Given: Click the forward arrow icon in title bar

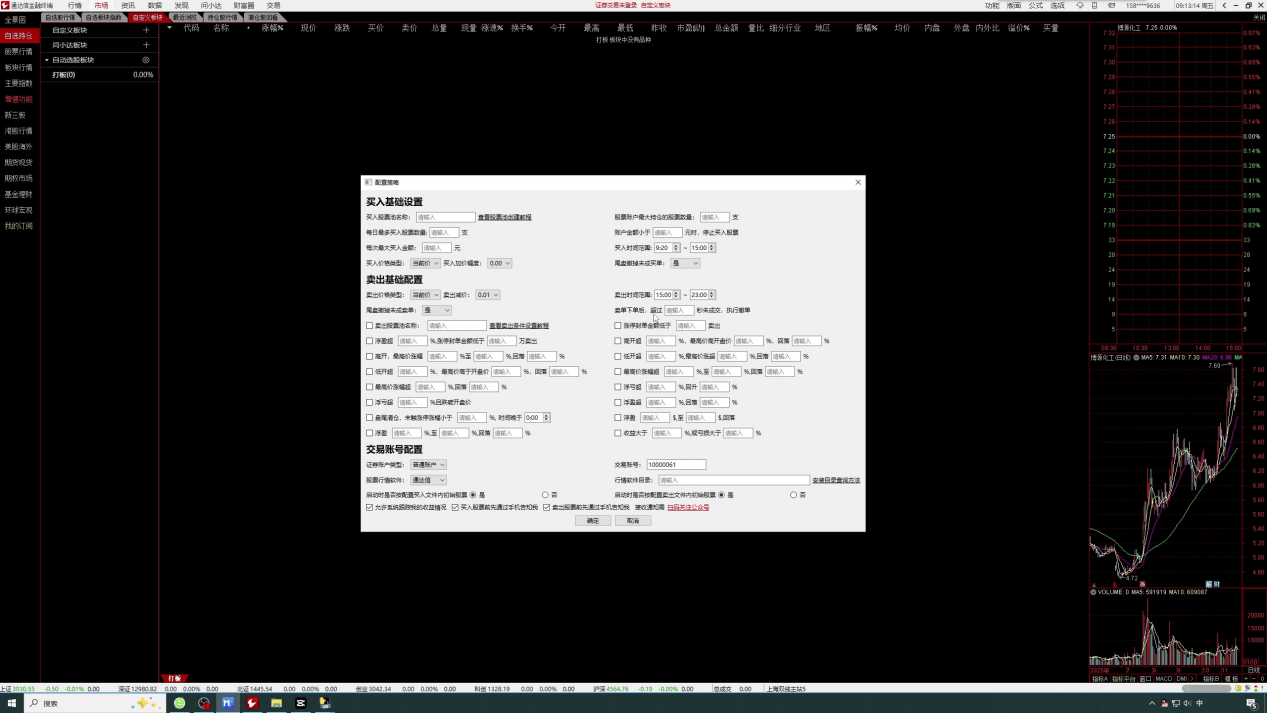Looking at the screenshot, I should (1236, 5).
